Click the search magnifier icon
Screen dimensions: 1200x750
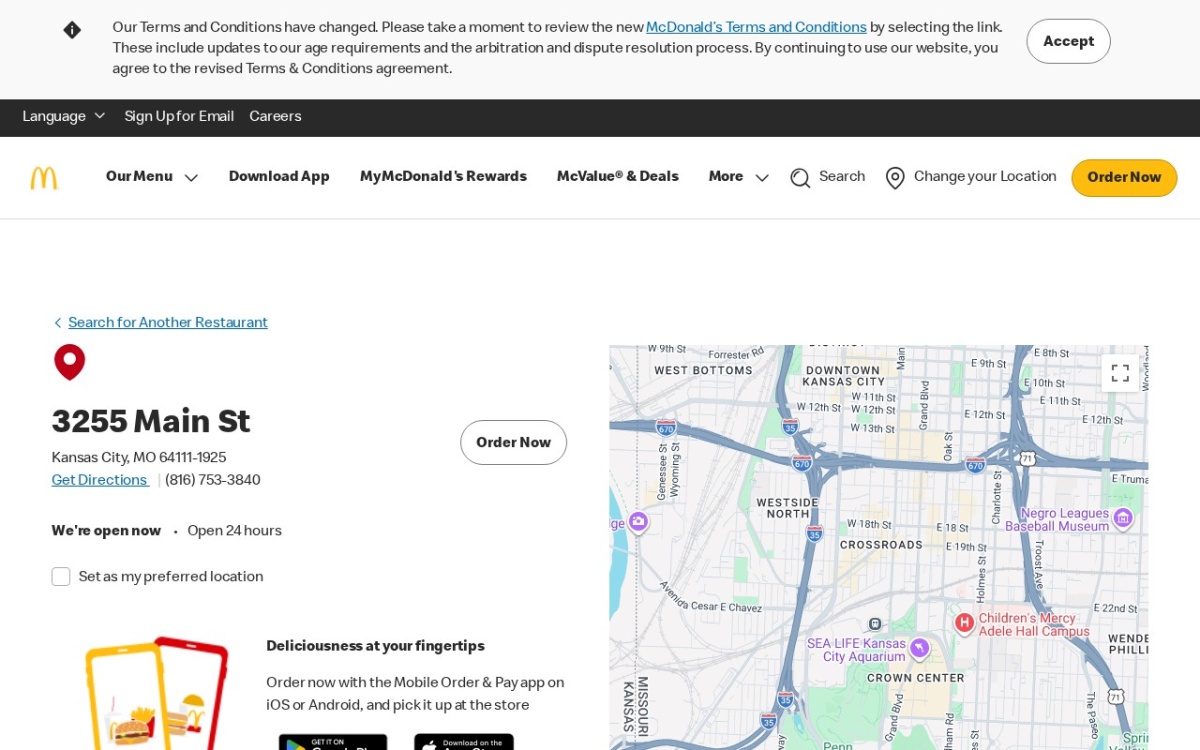coord(800,178)
